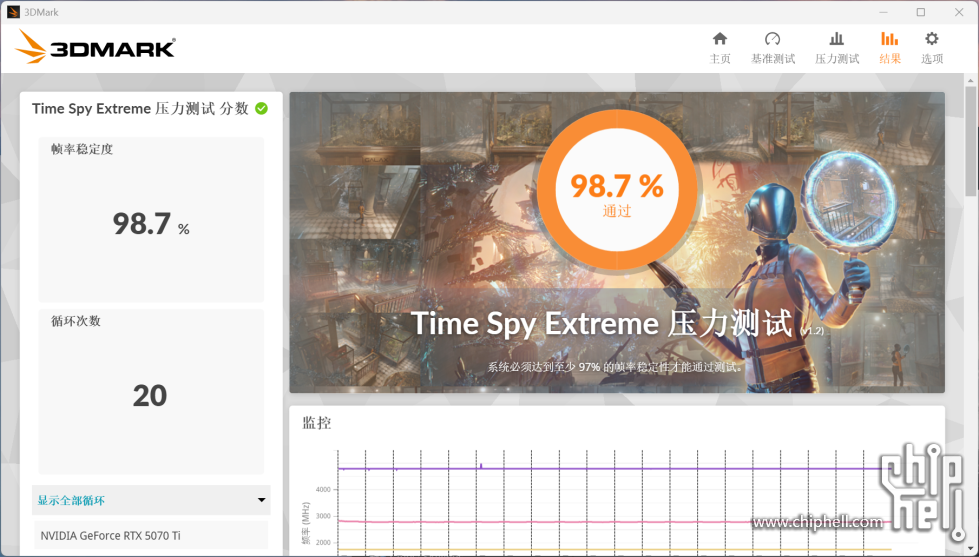Click the 循环次数 panel showing 20
The height and width of the screenshot is (557, 979).
click(151, 390)
